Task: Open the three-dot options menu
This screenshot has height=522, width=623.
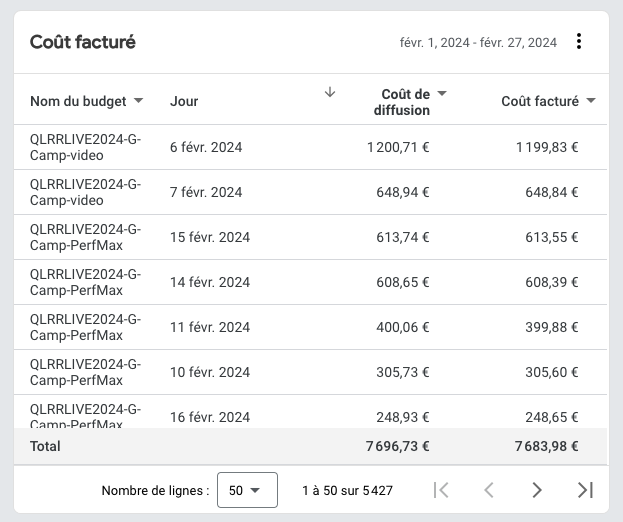Action: click(579, 41)
